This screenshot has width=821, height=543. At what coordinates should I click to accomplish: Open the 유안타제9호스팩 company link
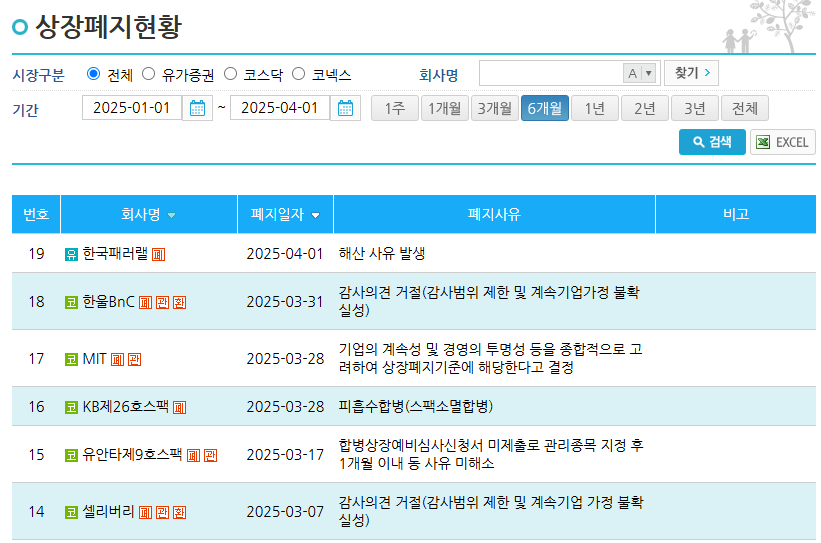[x=132, y=455]
